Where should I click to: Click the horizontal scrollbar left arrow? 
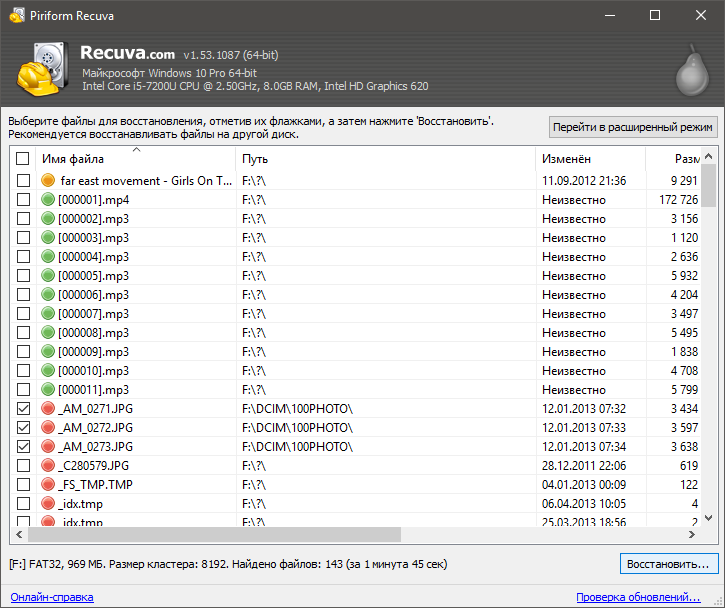(x=19, y=534)
